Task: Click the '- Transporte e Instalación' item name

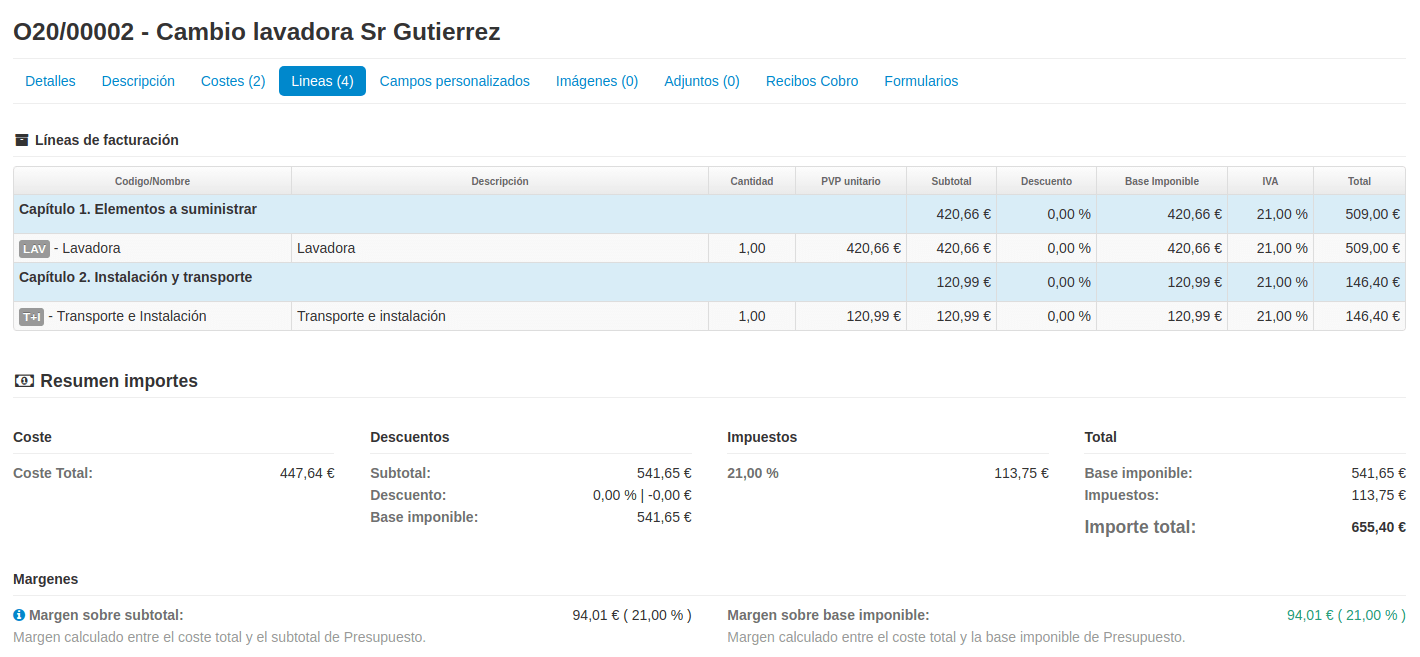Action: (130, 316)
